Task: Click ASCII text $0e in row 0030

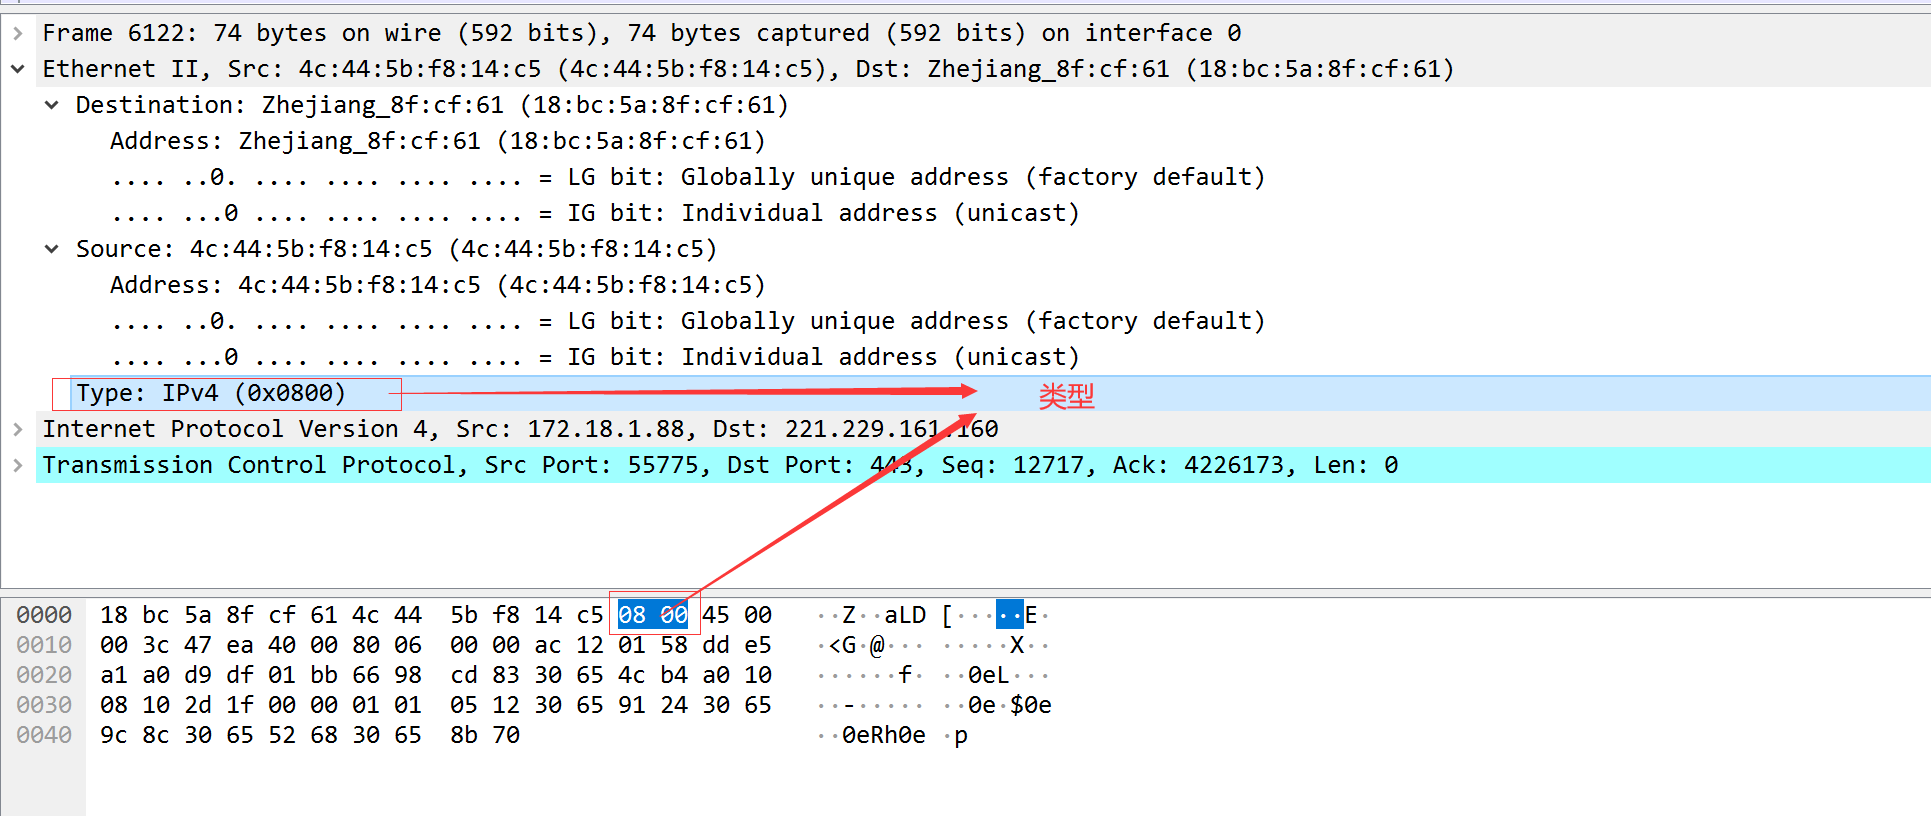Action: click(x=1031, y=705)
